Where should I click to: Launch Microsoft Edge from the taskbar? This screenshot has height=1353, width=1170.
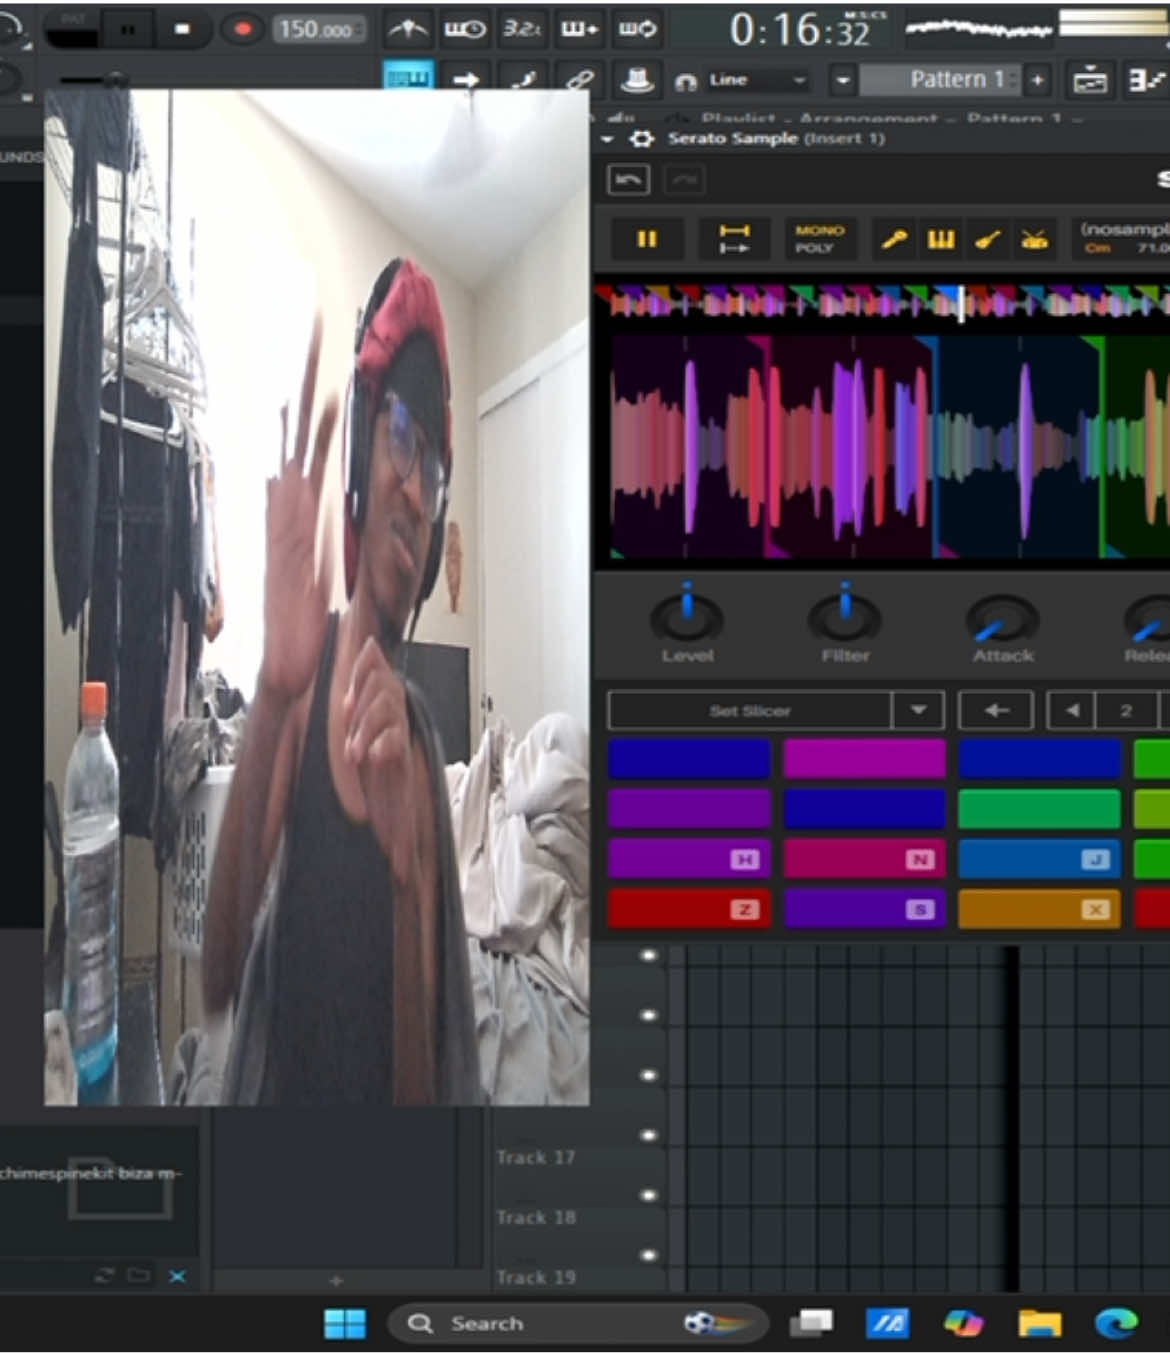1116,1323
